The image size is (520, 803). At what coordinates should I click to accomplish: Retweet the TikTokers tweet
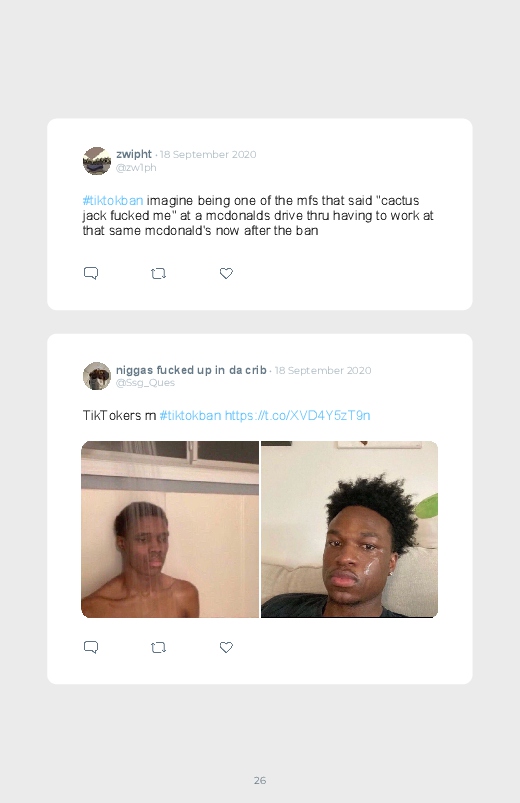pyautogui.click(x=158, y=647)
